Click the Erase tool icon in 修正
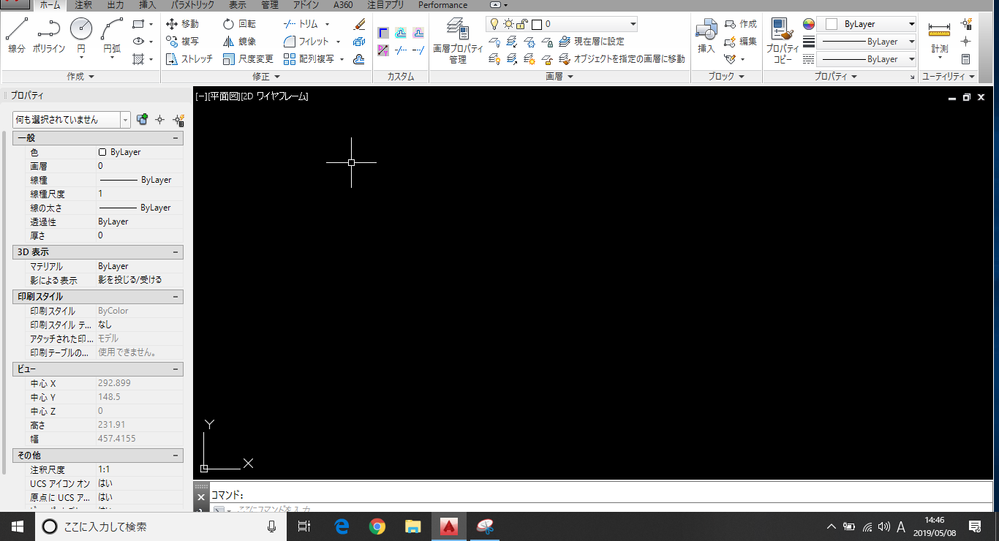Image resolution: width=999 pixels, height=541 pixels. click(x=359, y=24)
